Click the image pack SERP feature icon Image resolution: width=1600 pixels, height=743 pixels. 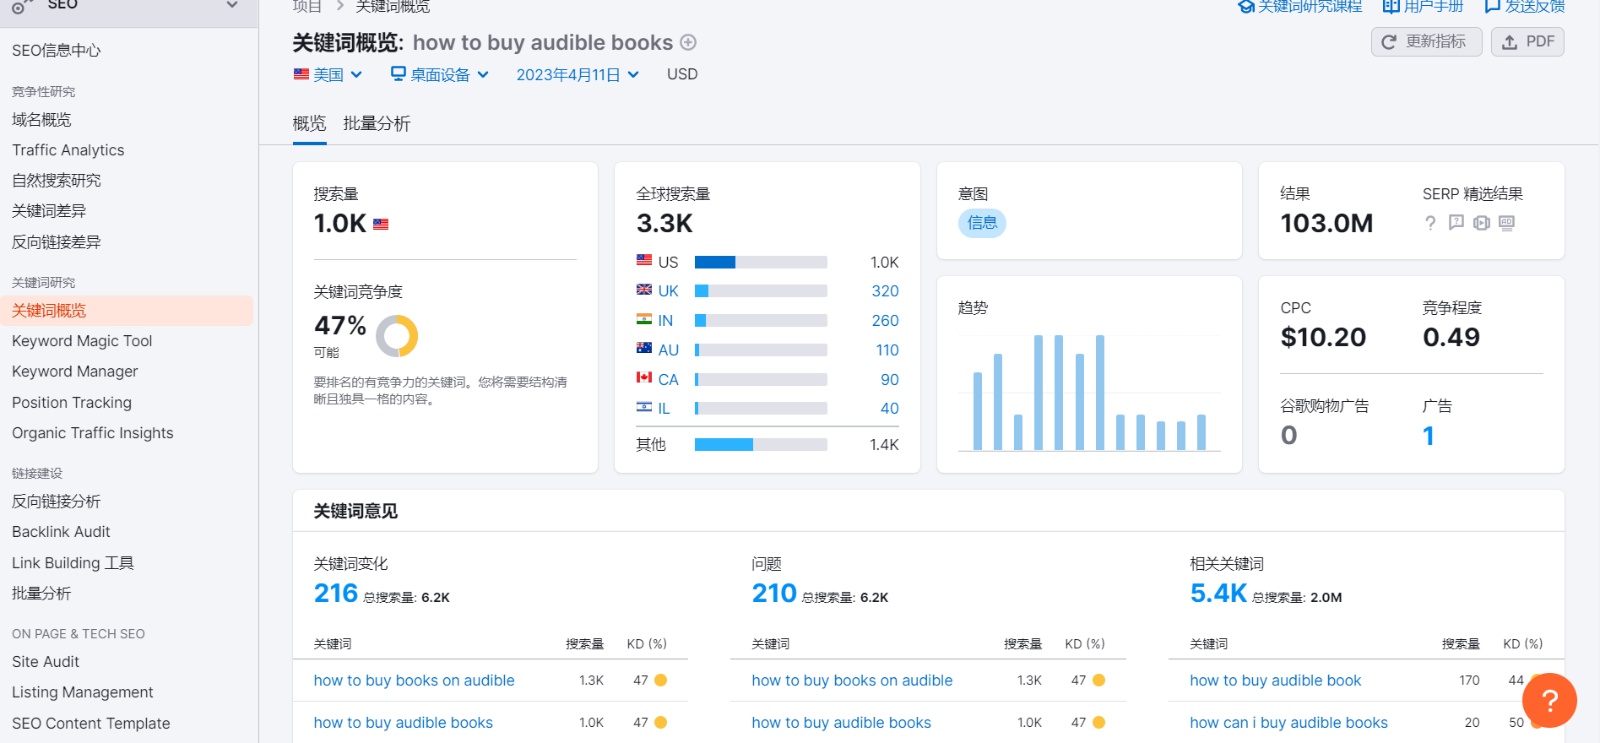[x=1507, y=223]
